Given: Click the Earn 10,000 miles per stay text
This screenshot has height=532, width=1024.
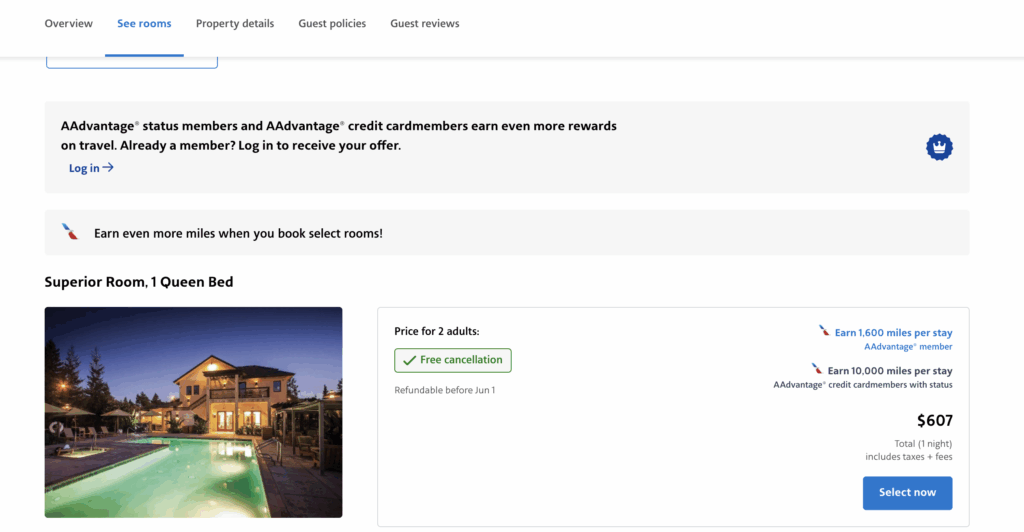Looking at the screenshot, I should point(889,371).
